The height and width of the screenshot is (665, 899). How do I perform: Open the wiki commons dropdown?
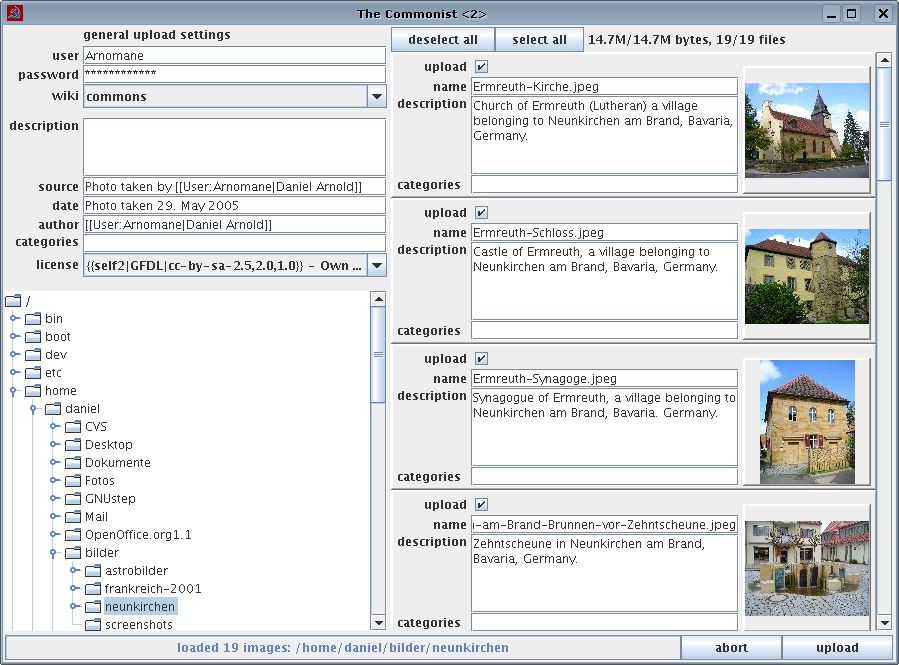coord(377,94)
